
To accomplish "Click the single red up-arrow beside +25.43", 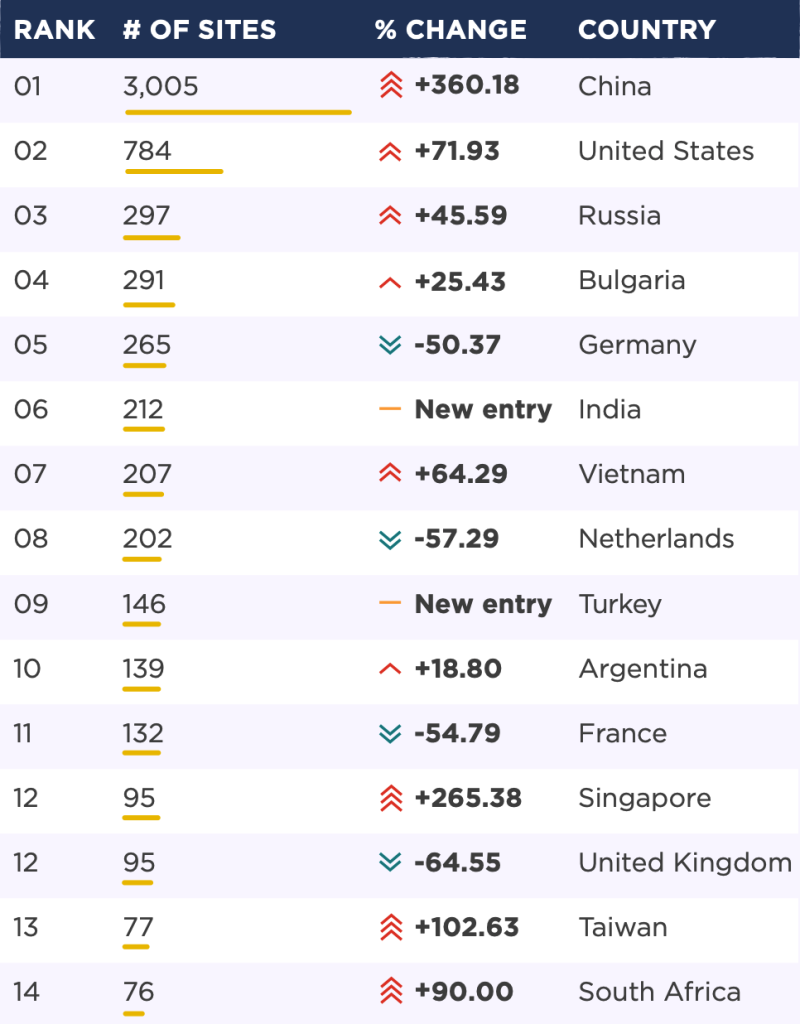I will tap(390, 283).
